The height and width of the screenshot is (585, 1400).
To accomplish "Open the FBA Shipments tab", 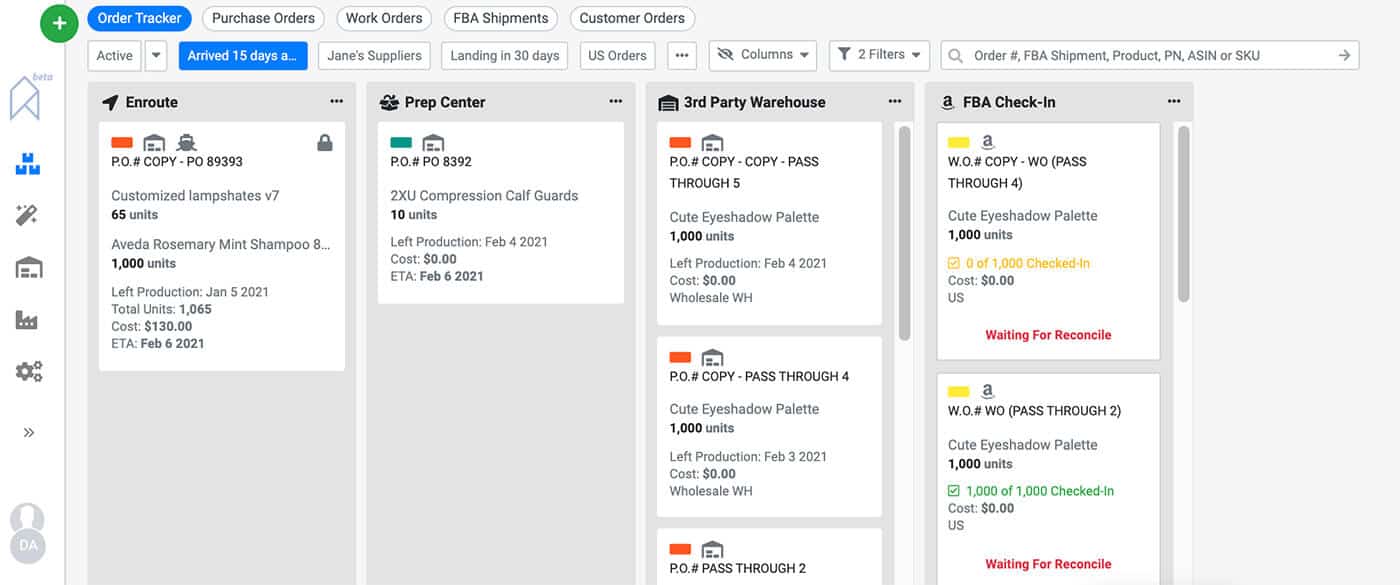I will [500, 18].
